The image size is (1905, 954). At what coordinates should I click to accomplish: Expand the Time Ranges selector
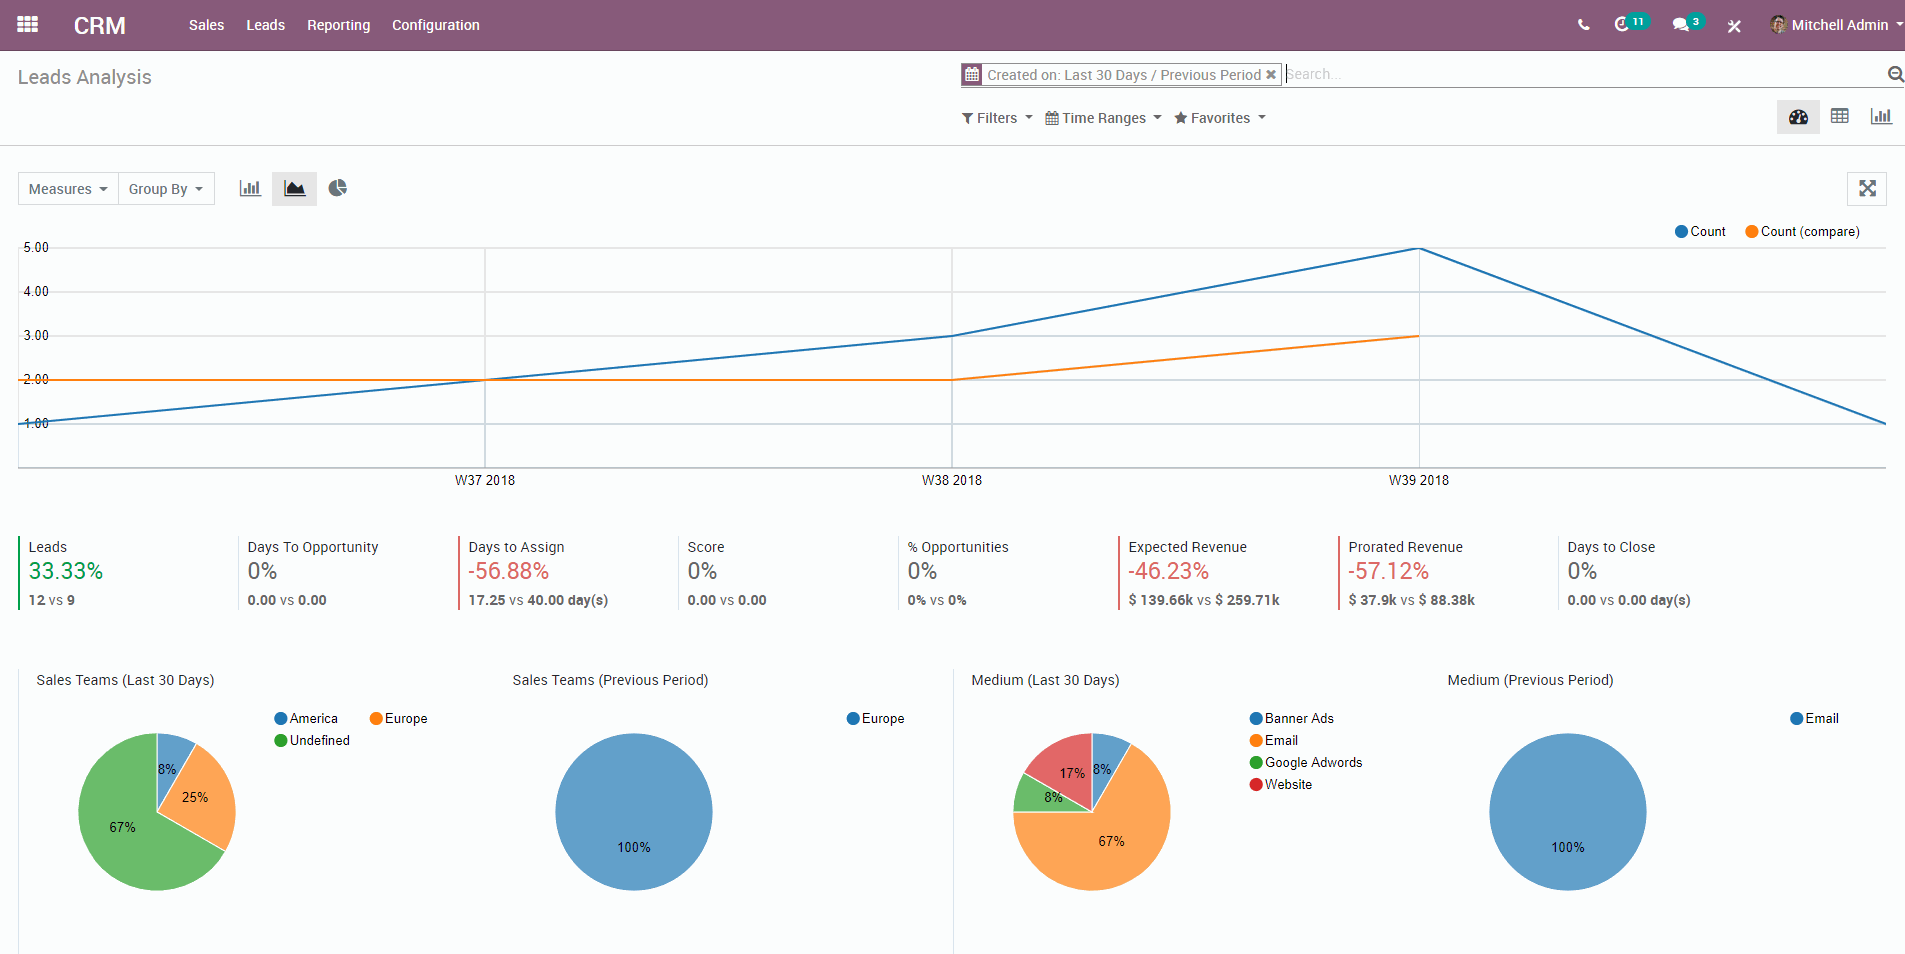pos(1101,117)
